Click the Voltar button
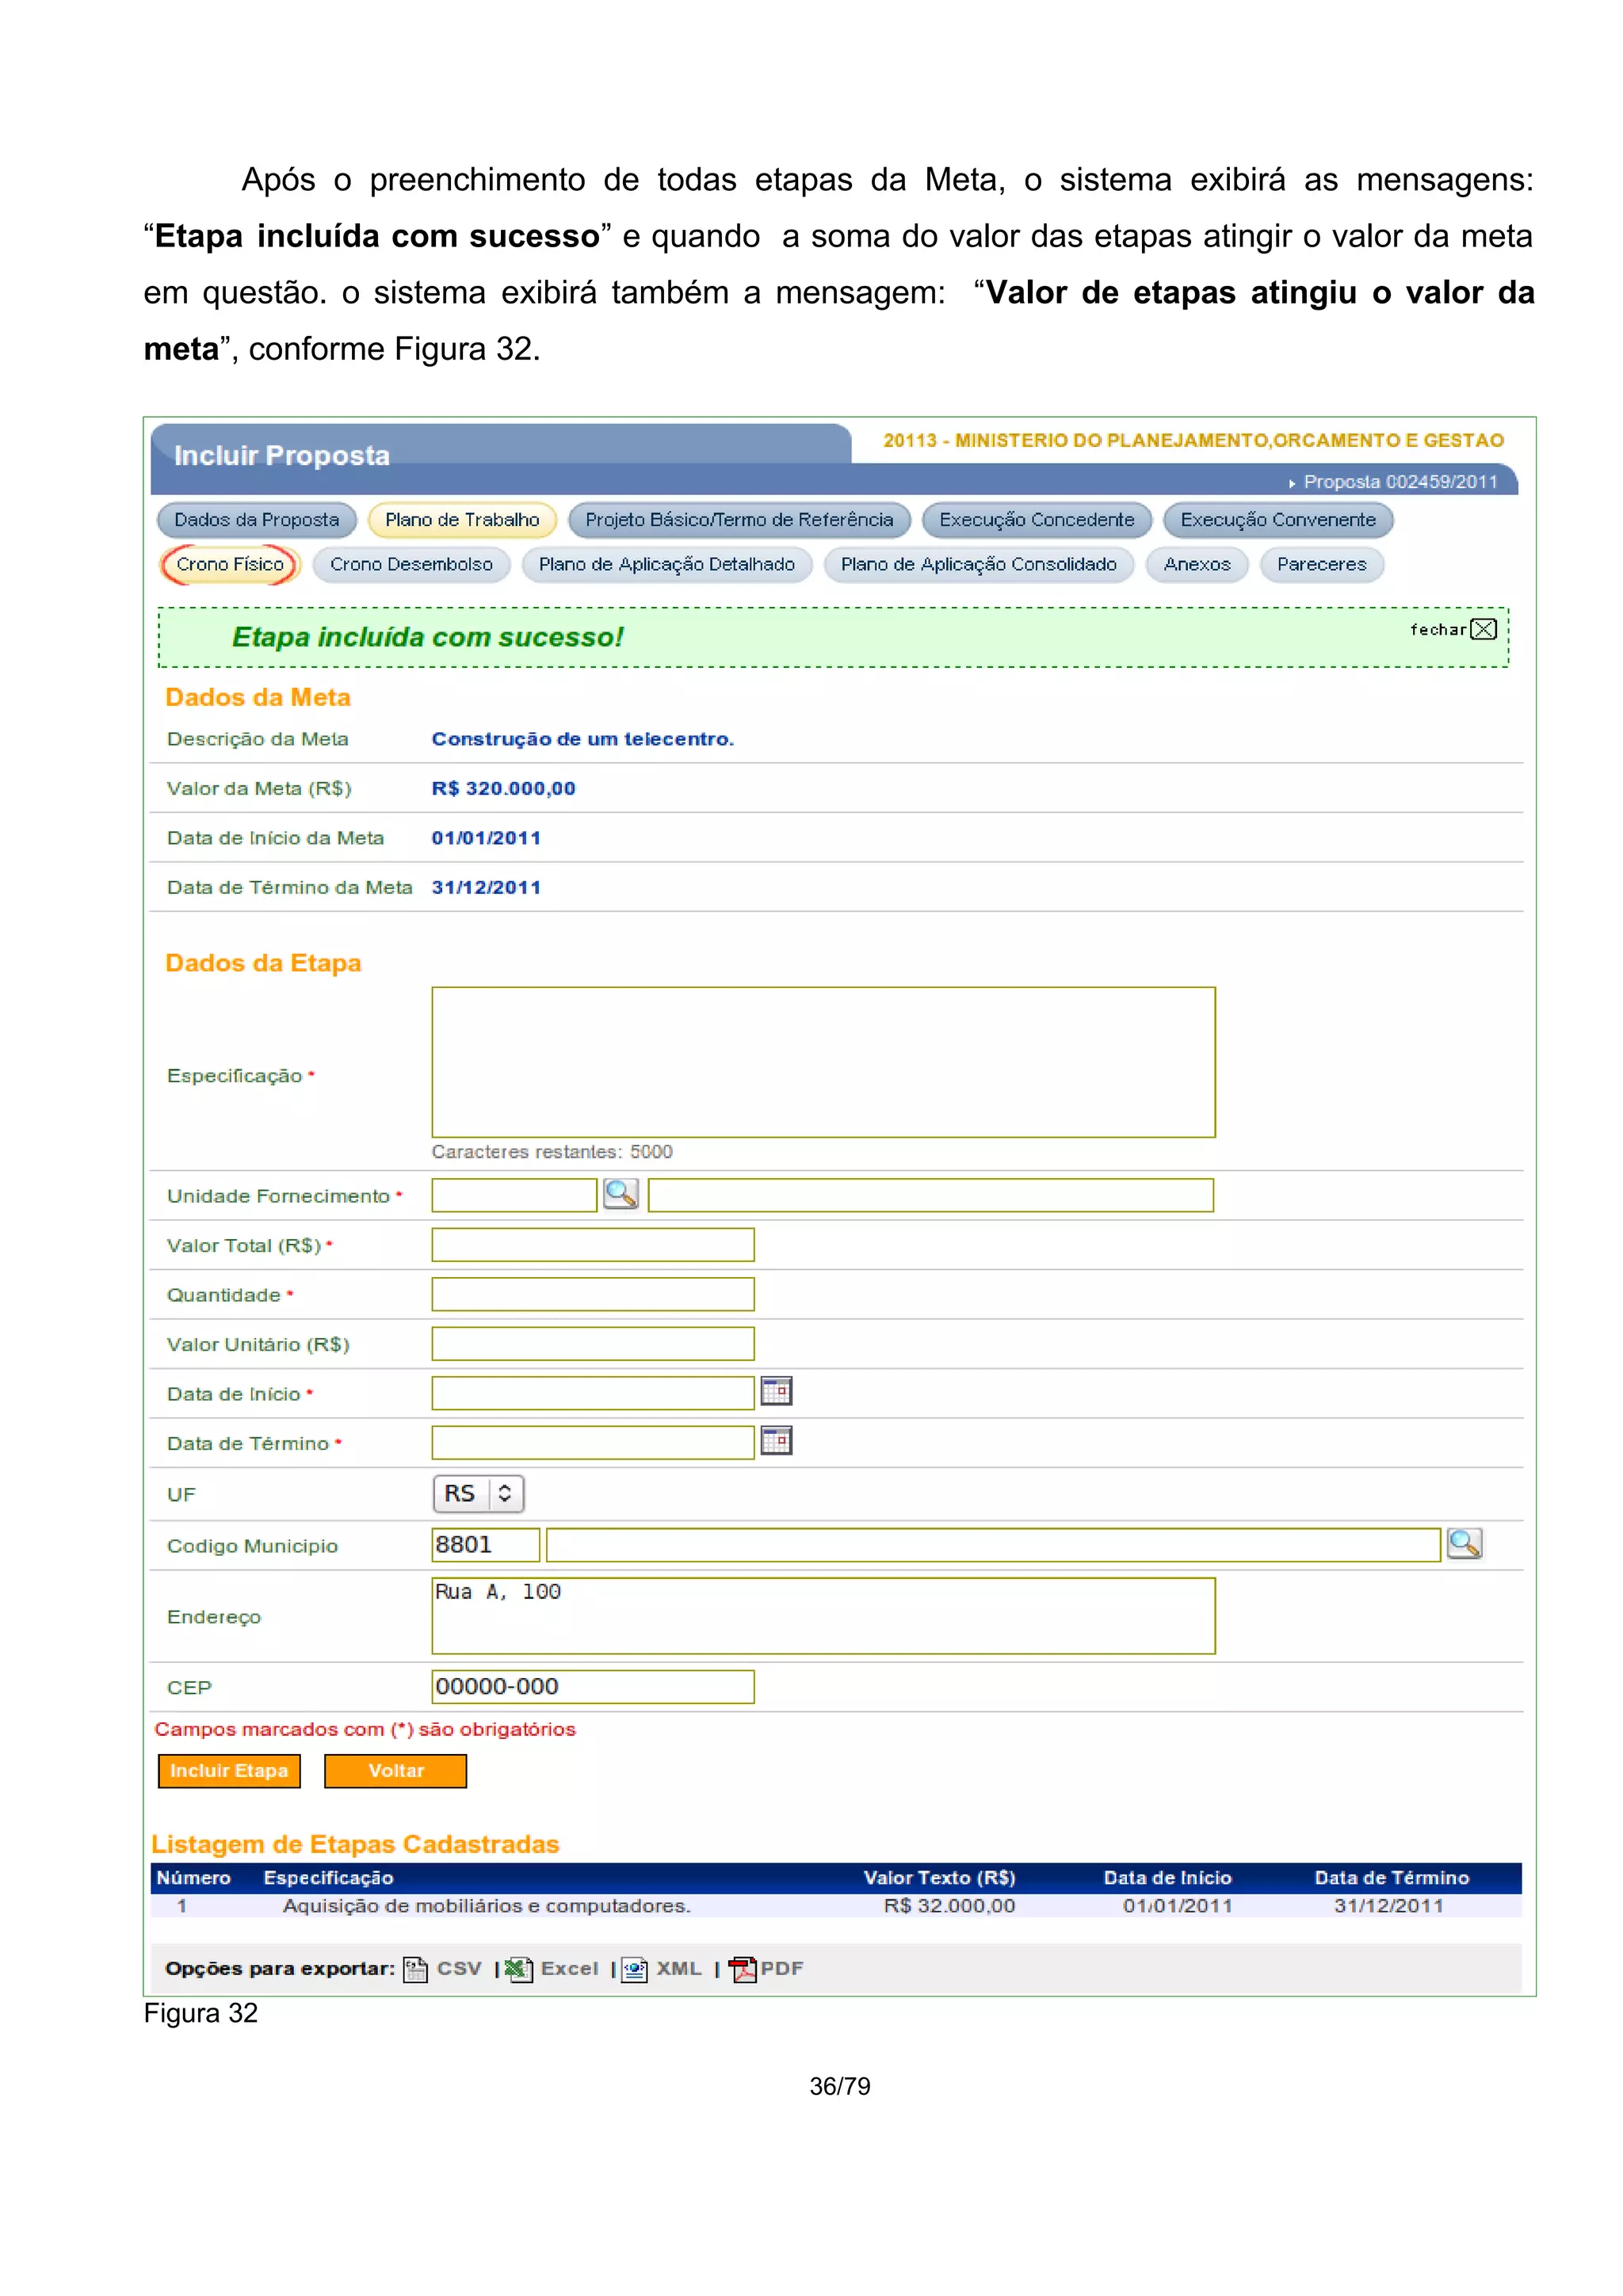Image resolution: width=1623 pixels, height=2296 pixels. (x=396, y=1771)
